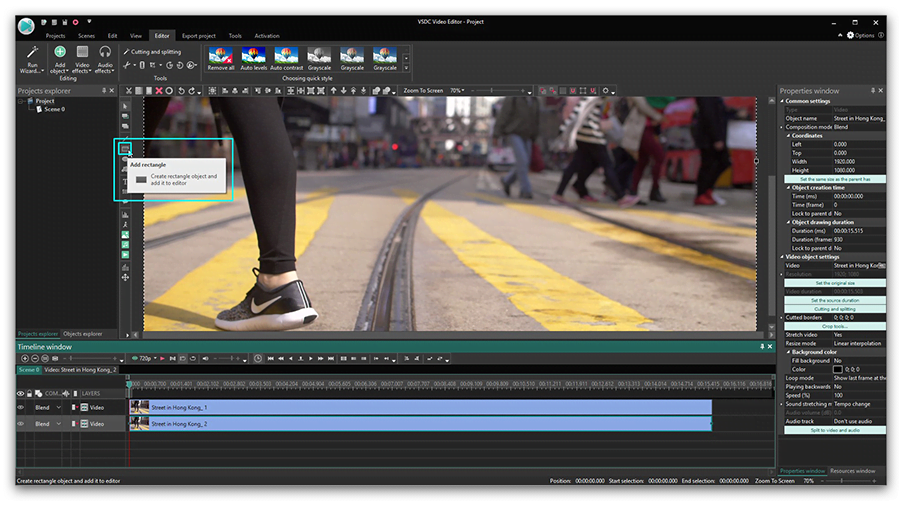The height and width of the screenshot is (510, 900).
Task: Click the Crop tools... button
Action: coord(835,326)
